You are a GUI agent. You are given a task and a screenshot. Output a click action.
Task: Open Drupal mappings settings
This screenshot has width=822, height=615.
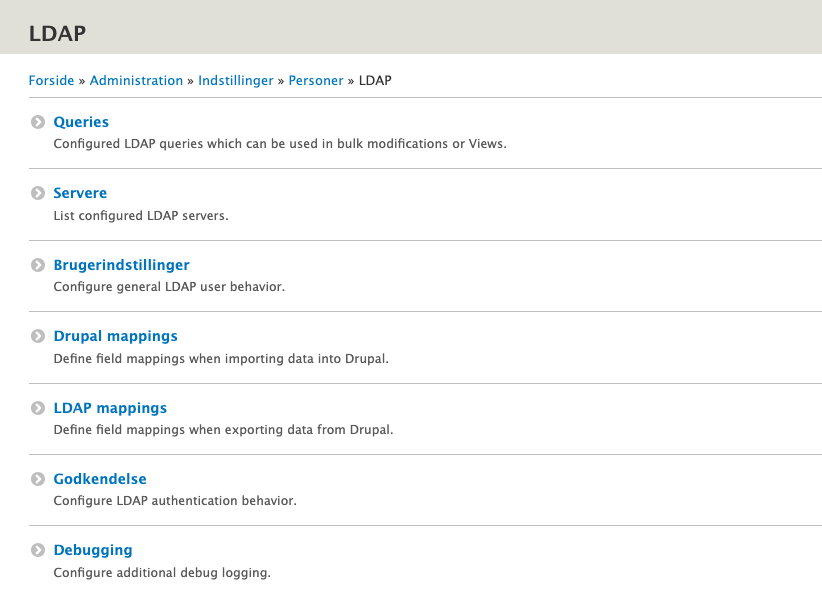pos(116,336)
